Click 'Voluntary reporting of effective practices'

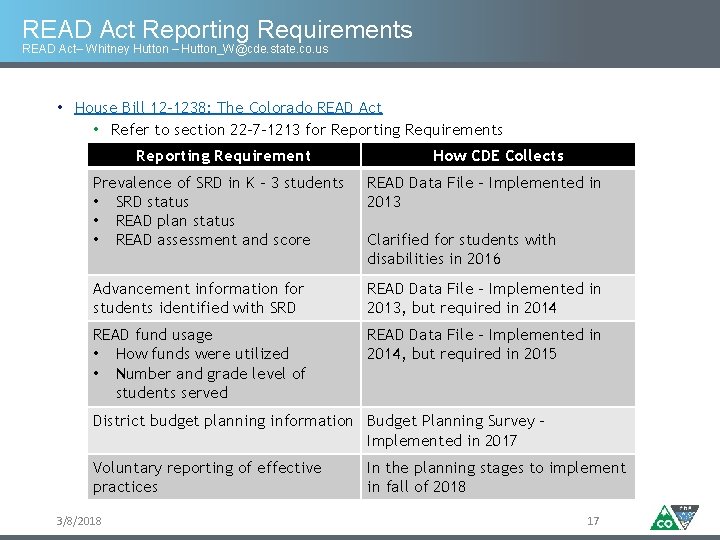(x=207, y=477)
